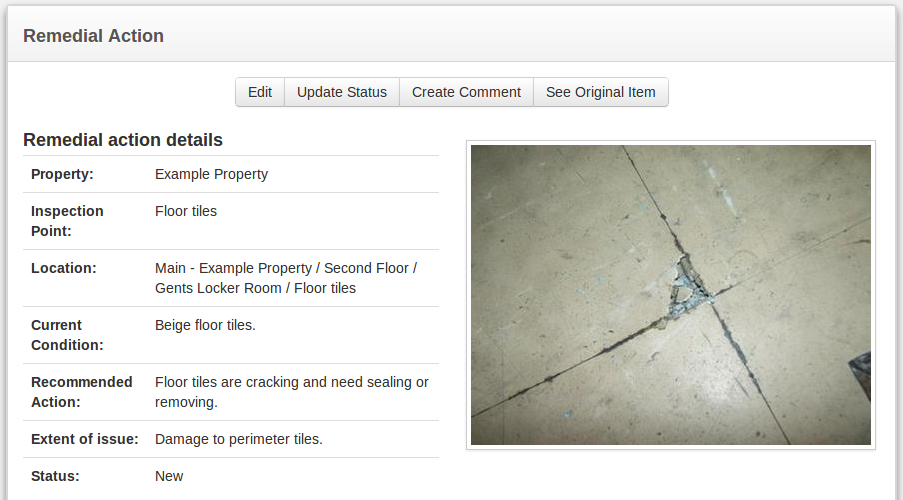Click the Property label
This screenshot has height=500, width=903.
[x=62, y=174]
